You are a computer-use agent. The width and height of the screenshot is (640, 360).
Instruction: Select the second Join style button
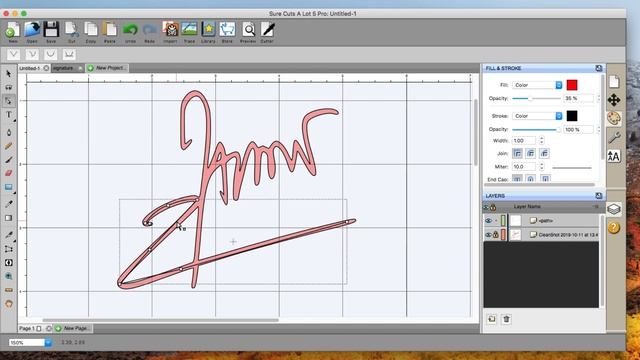531,153
